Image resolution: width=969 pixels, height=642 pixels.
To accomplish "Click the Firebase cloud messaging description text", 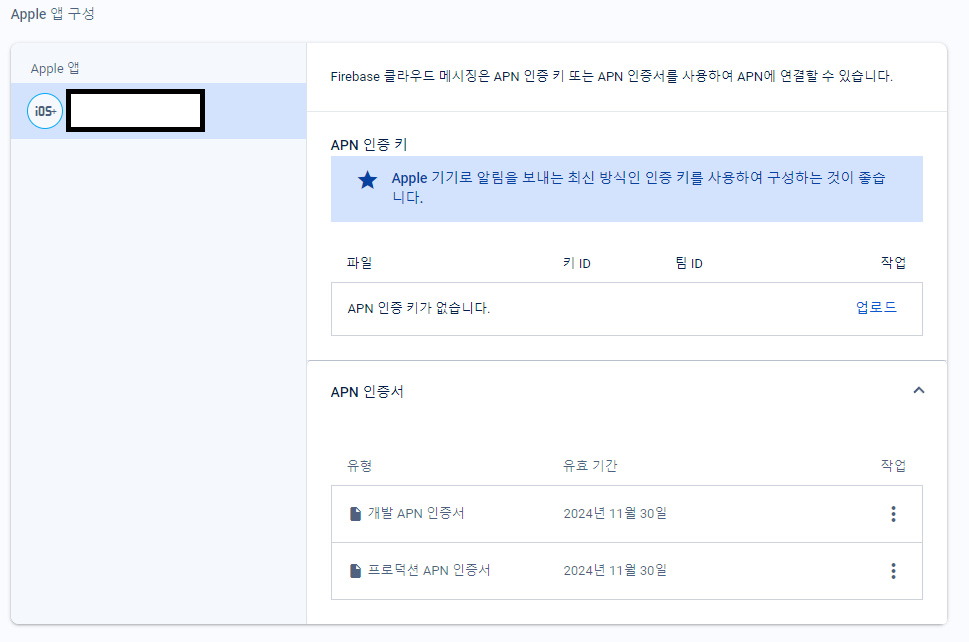I will pos(612,76).
